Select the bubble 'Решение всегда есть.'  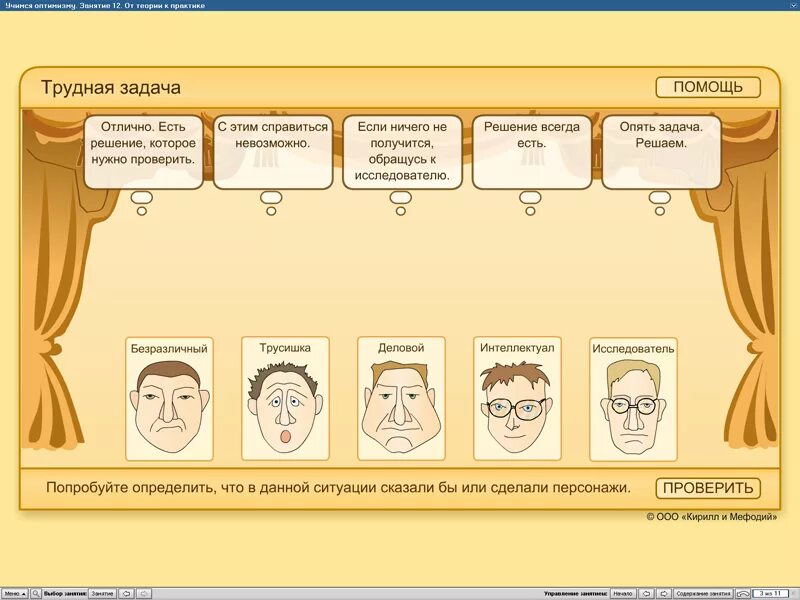pyautogui.click(x=532, y=152)
